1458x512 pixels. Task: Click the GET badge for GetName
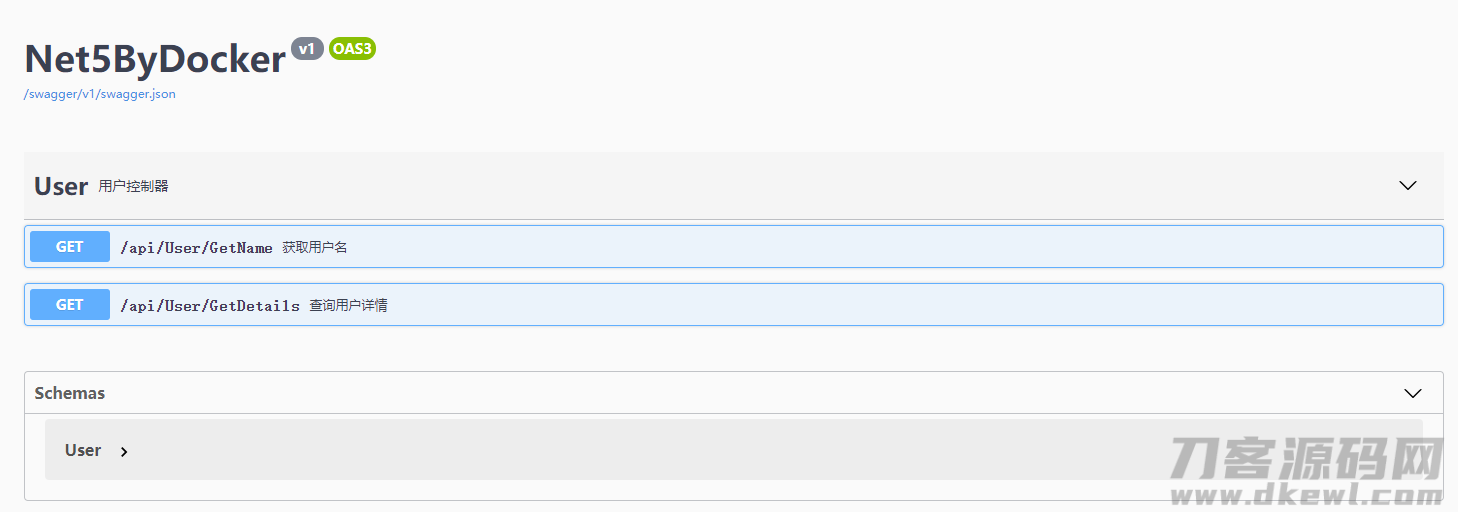point(70,246)
